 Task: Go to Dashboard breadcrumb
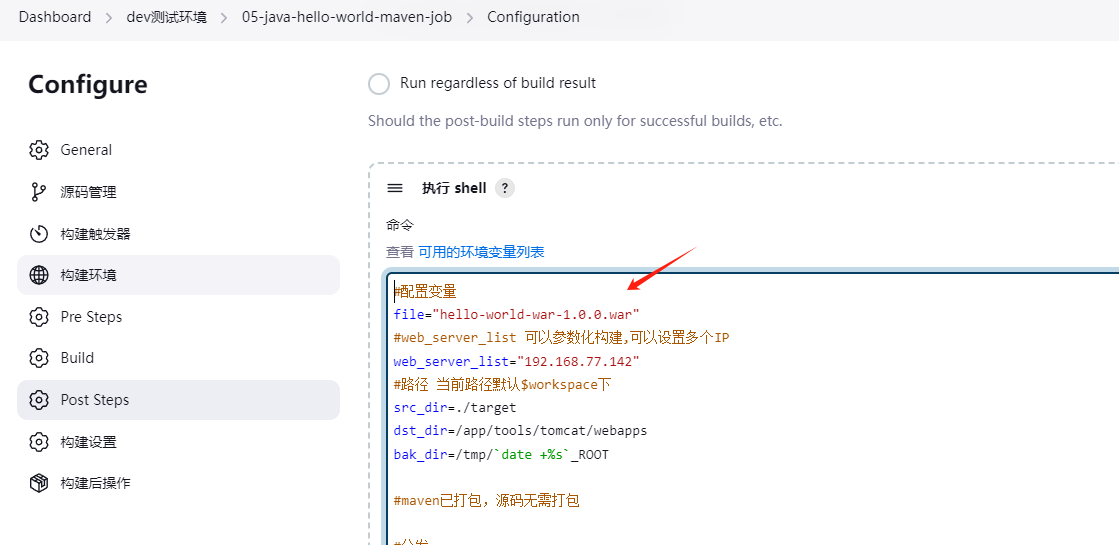click(55, 17)
